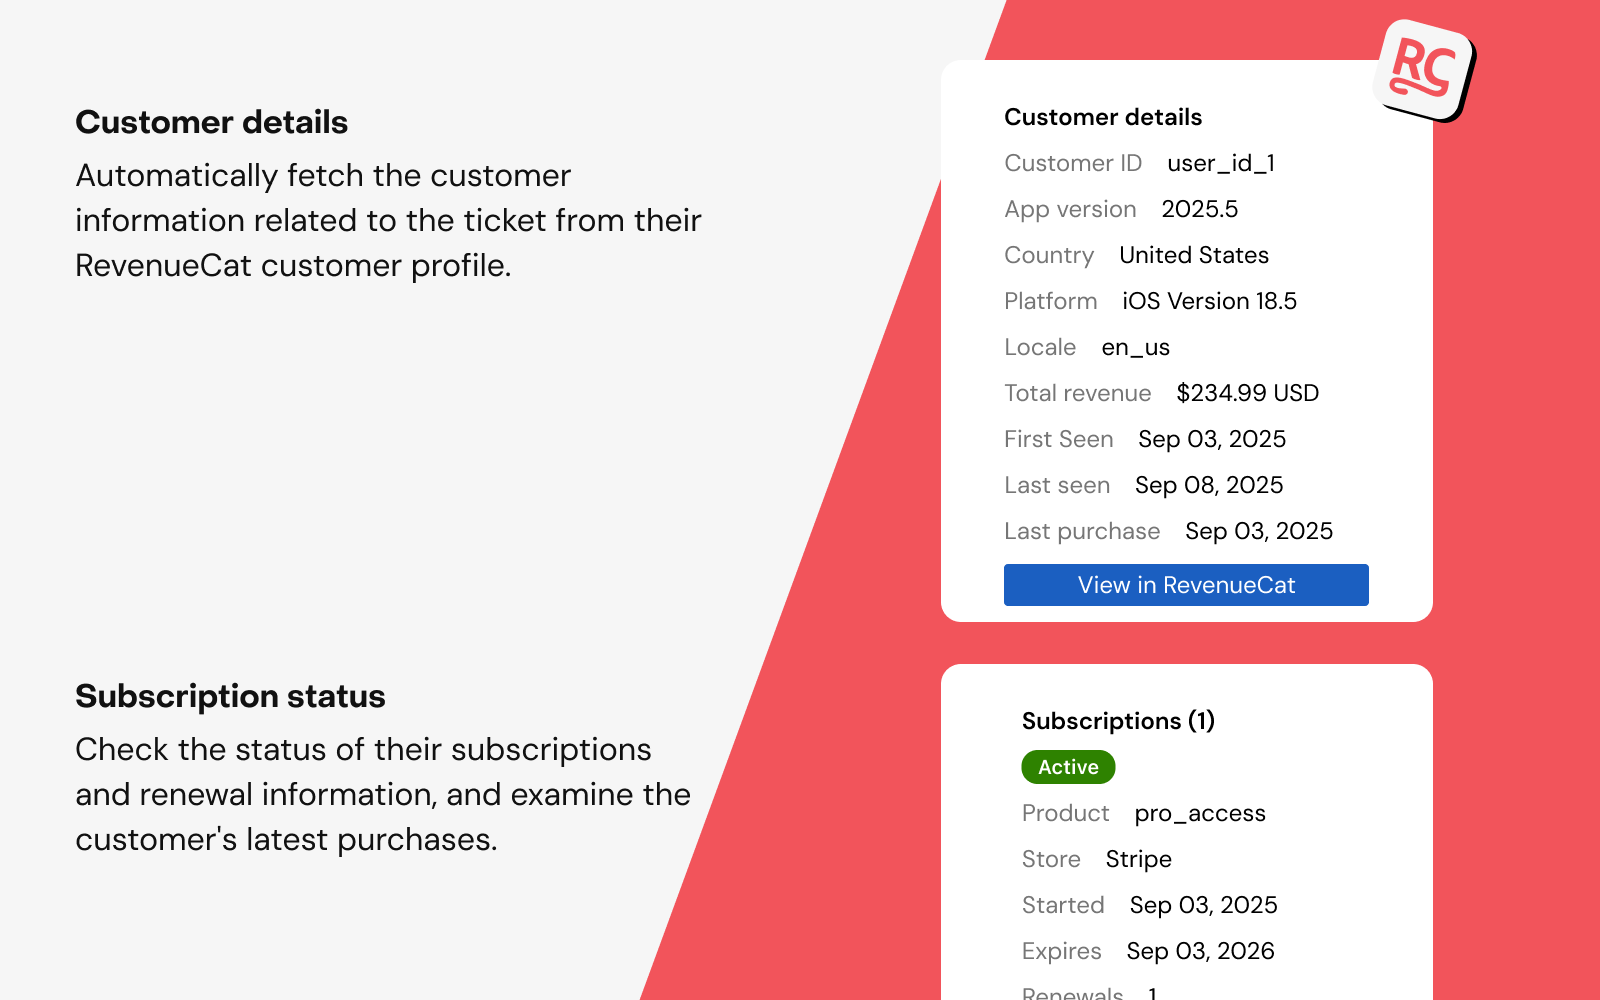Click the Last seen date Sep 08, 2025
The width and height of the screenshot is (1600, 1000).
pos(1209,485)
